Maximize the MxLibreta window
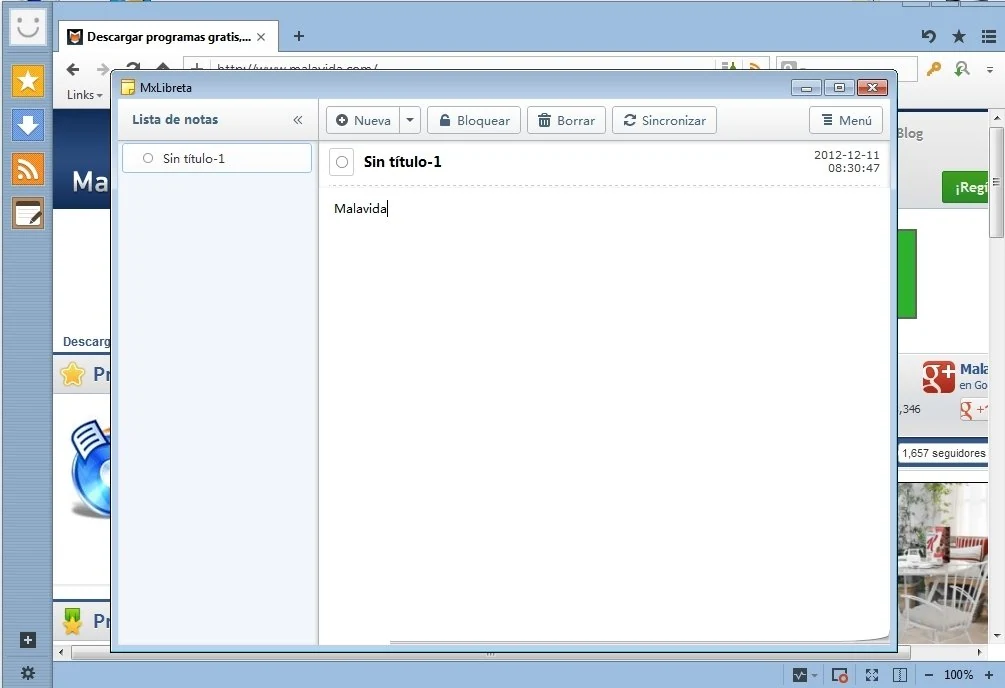 tap(839, 88)
